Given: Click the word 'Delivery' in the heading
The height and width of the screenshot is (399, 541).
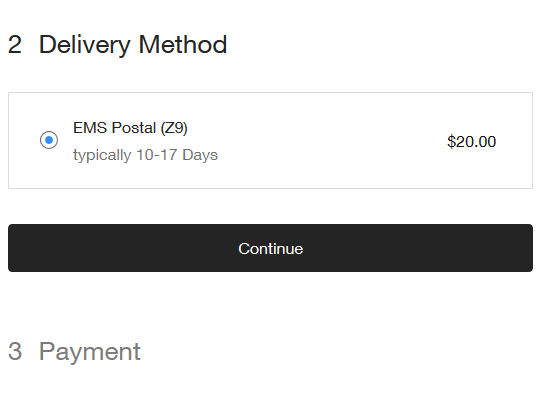Looking at the screenshot, I should 85,45.
